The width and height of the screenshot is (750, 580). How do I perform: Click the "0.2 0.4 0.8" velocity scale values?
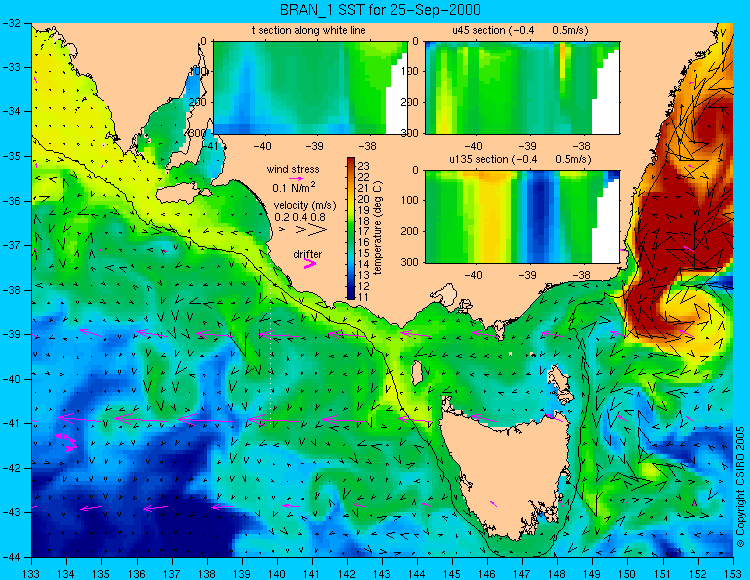300,217
